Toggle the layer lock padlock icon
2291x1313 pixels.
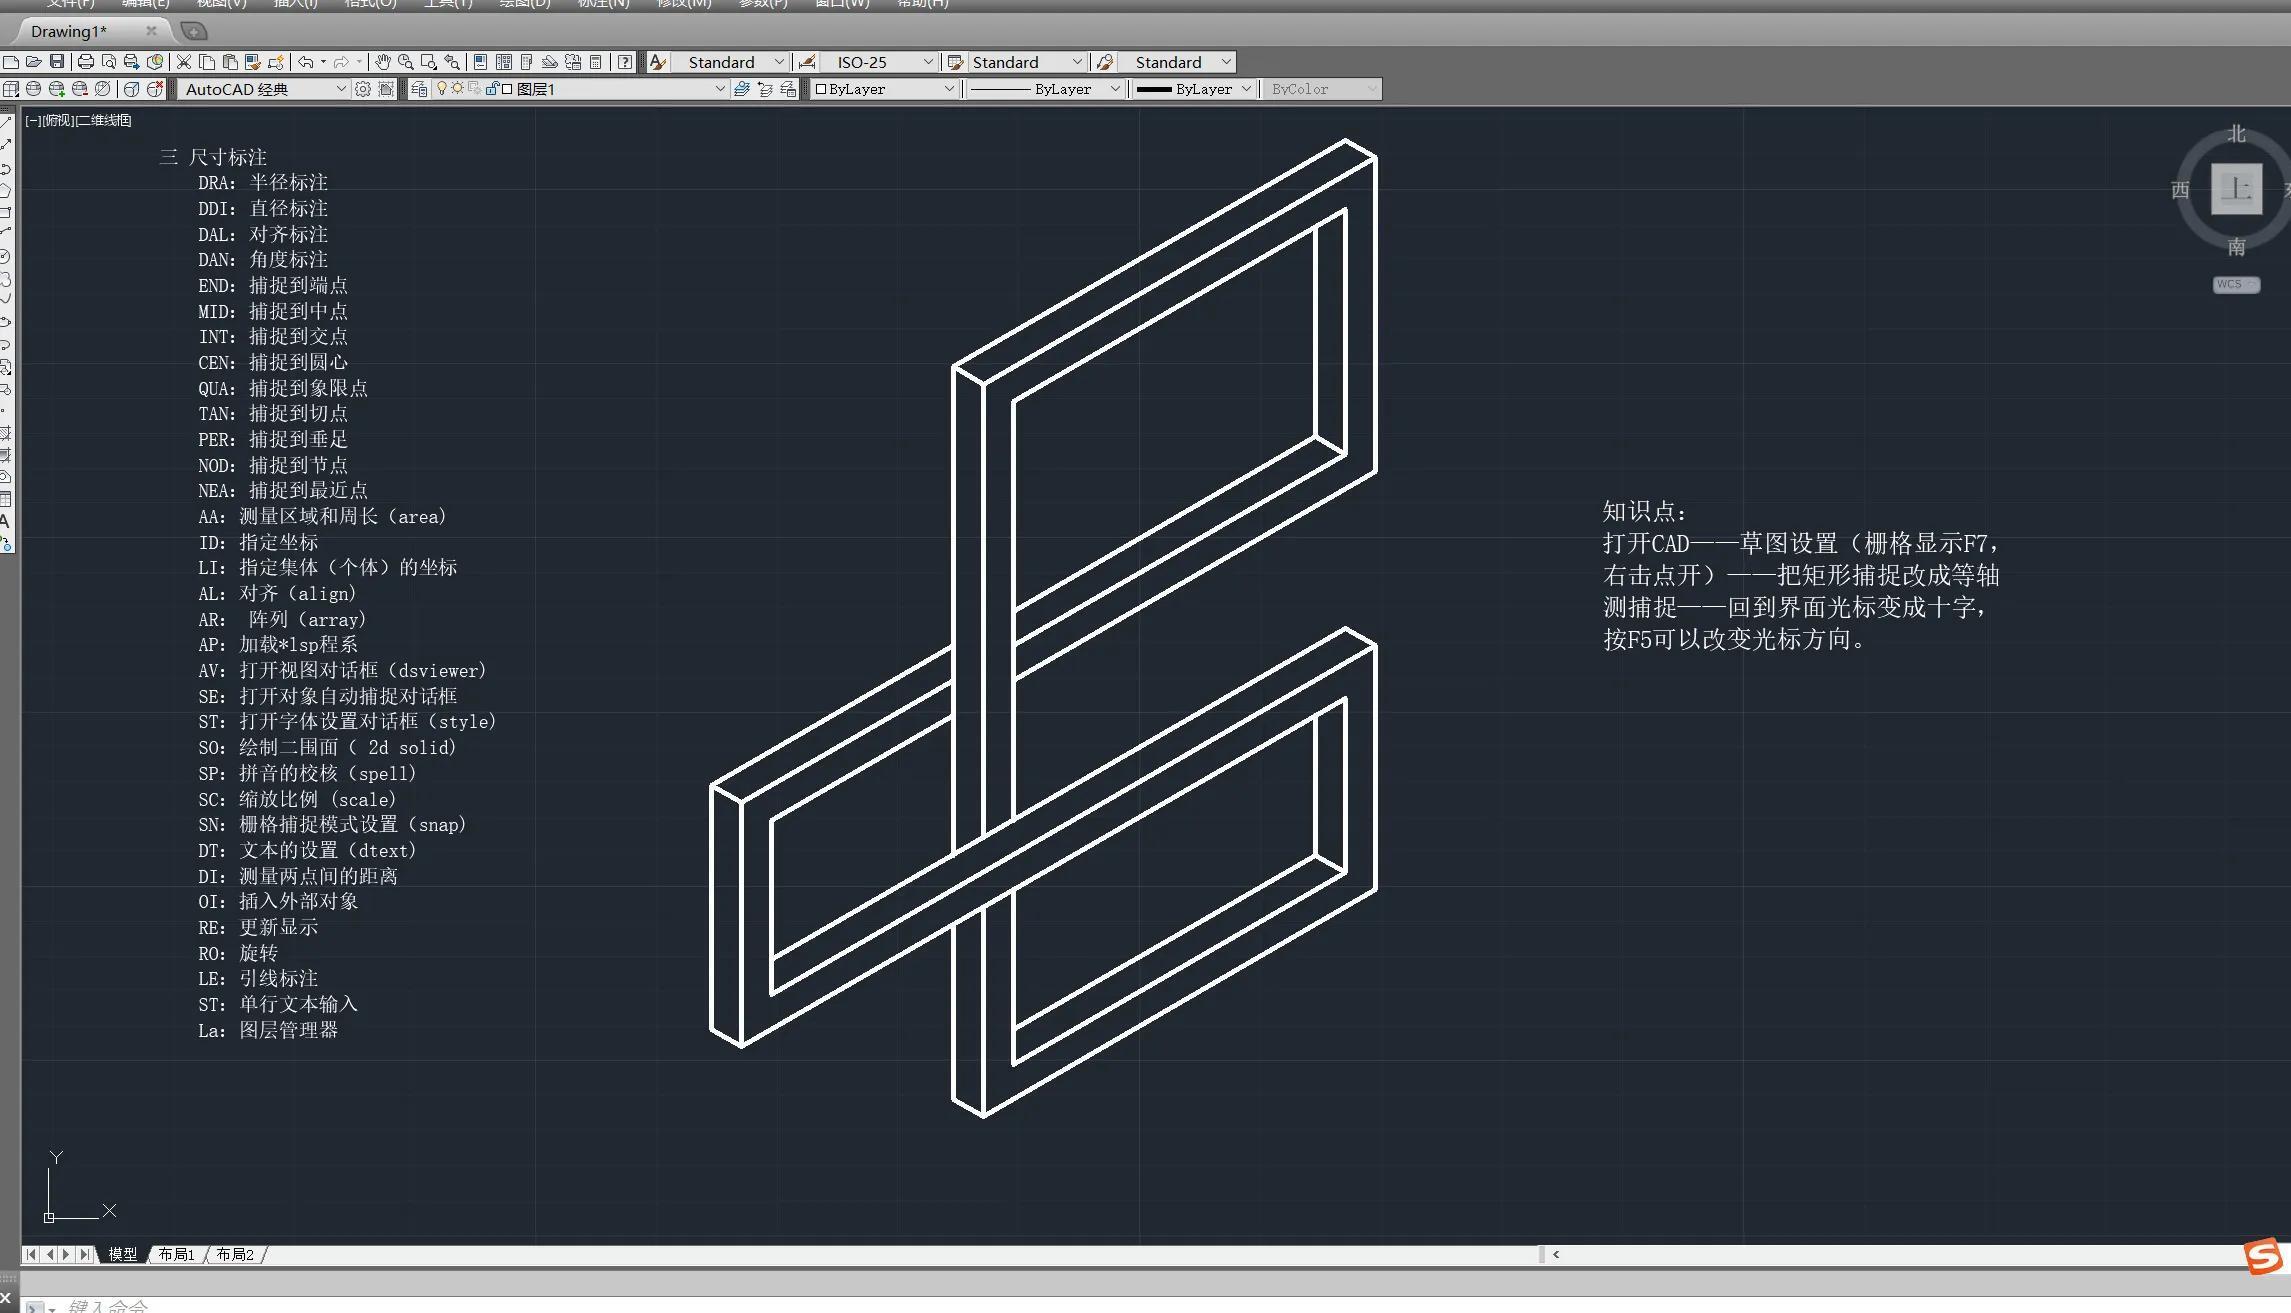tap(492, 89)
